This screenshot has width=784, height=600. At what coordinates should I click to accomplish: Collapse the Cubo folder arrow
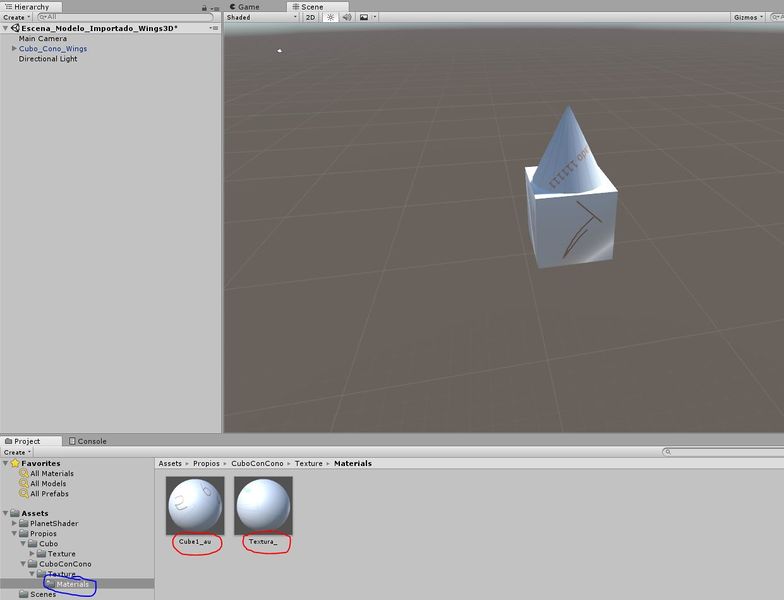23,544
